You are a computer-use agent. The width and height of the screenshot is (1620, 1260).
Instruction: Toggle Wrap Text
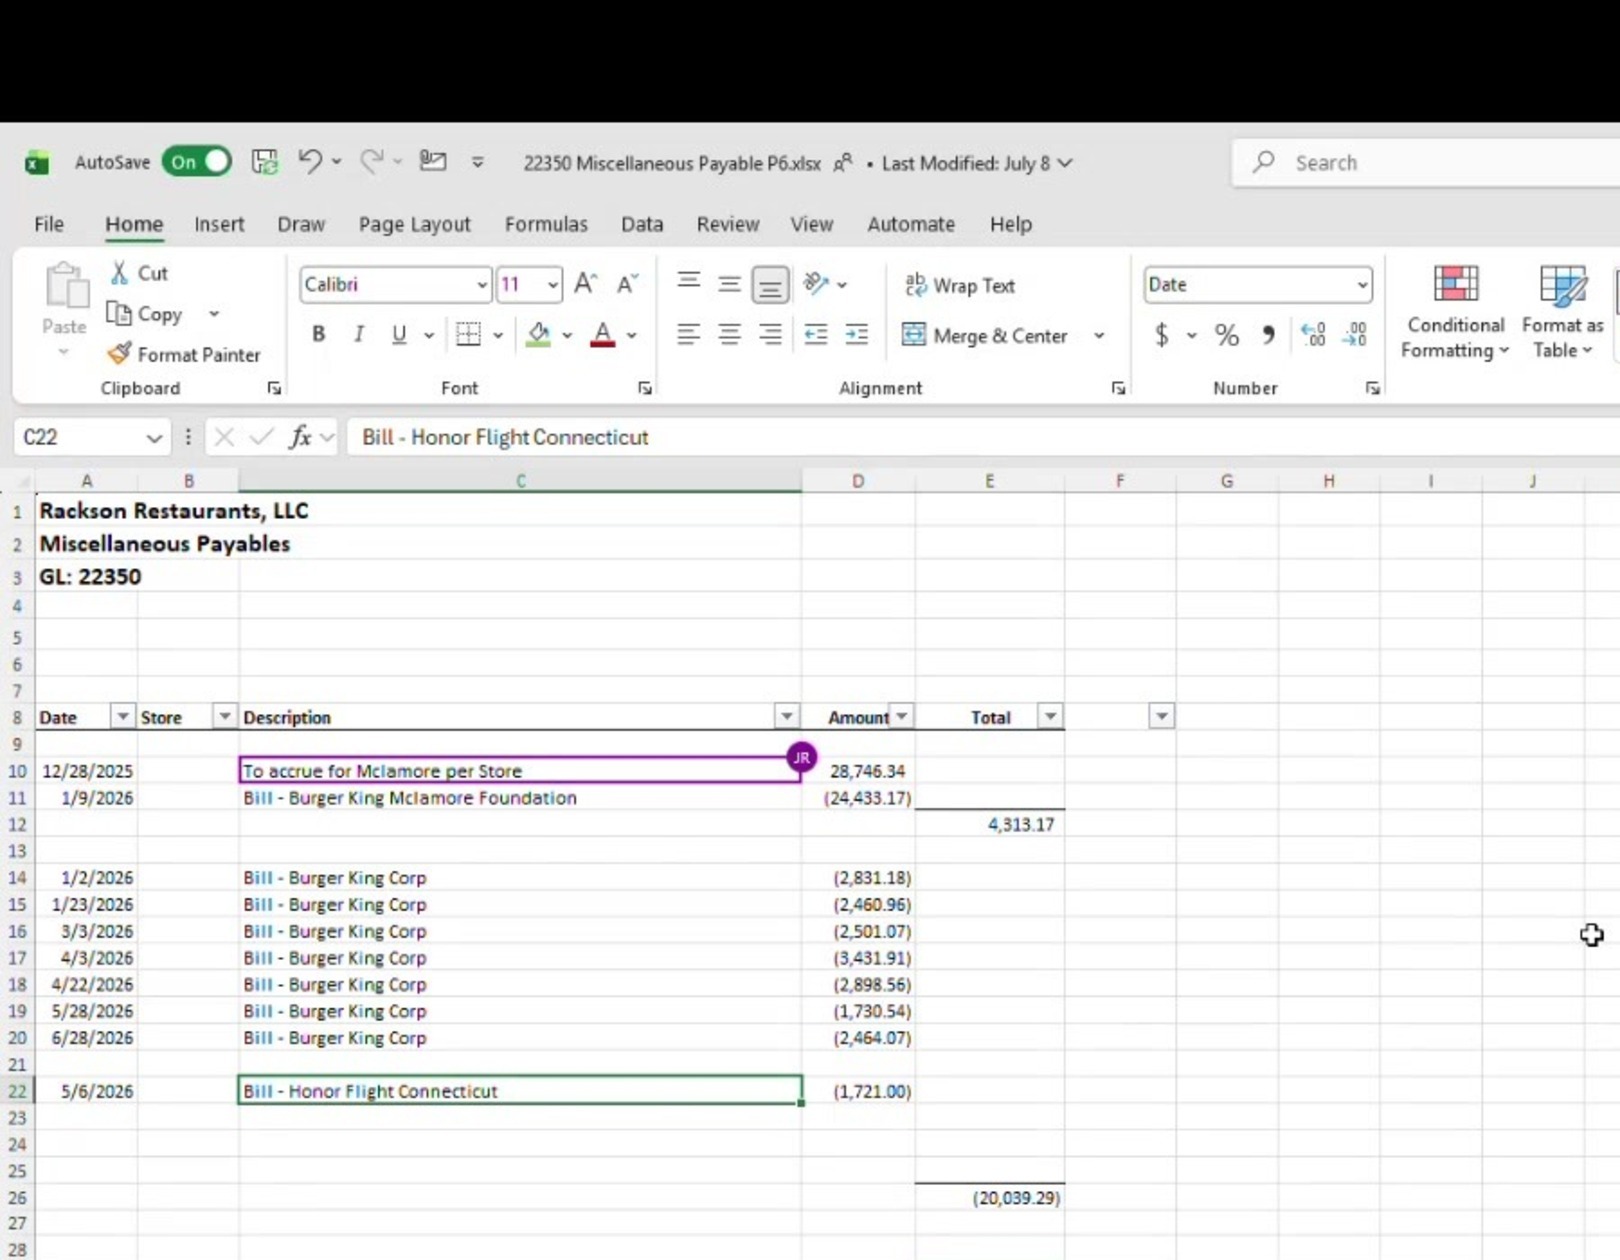tap(960, 285)
